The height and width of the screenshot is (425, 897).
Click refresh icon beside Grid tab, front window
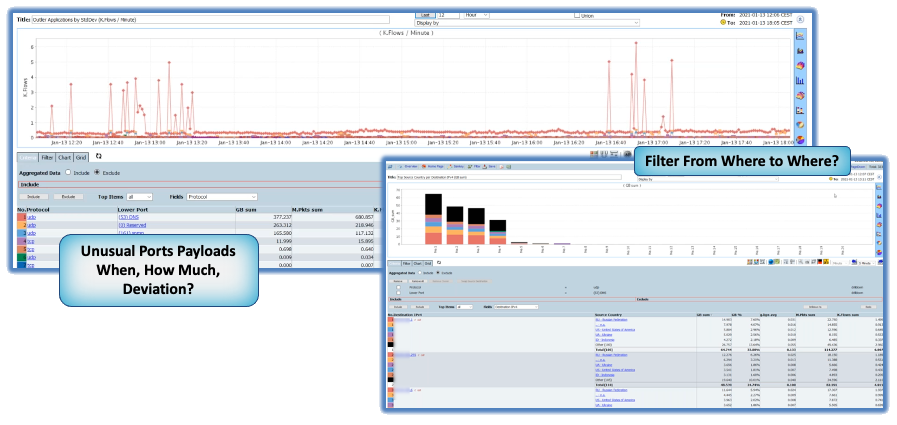point(439,263)
